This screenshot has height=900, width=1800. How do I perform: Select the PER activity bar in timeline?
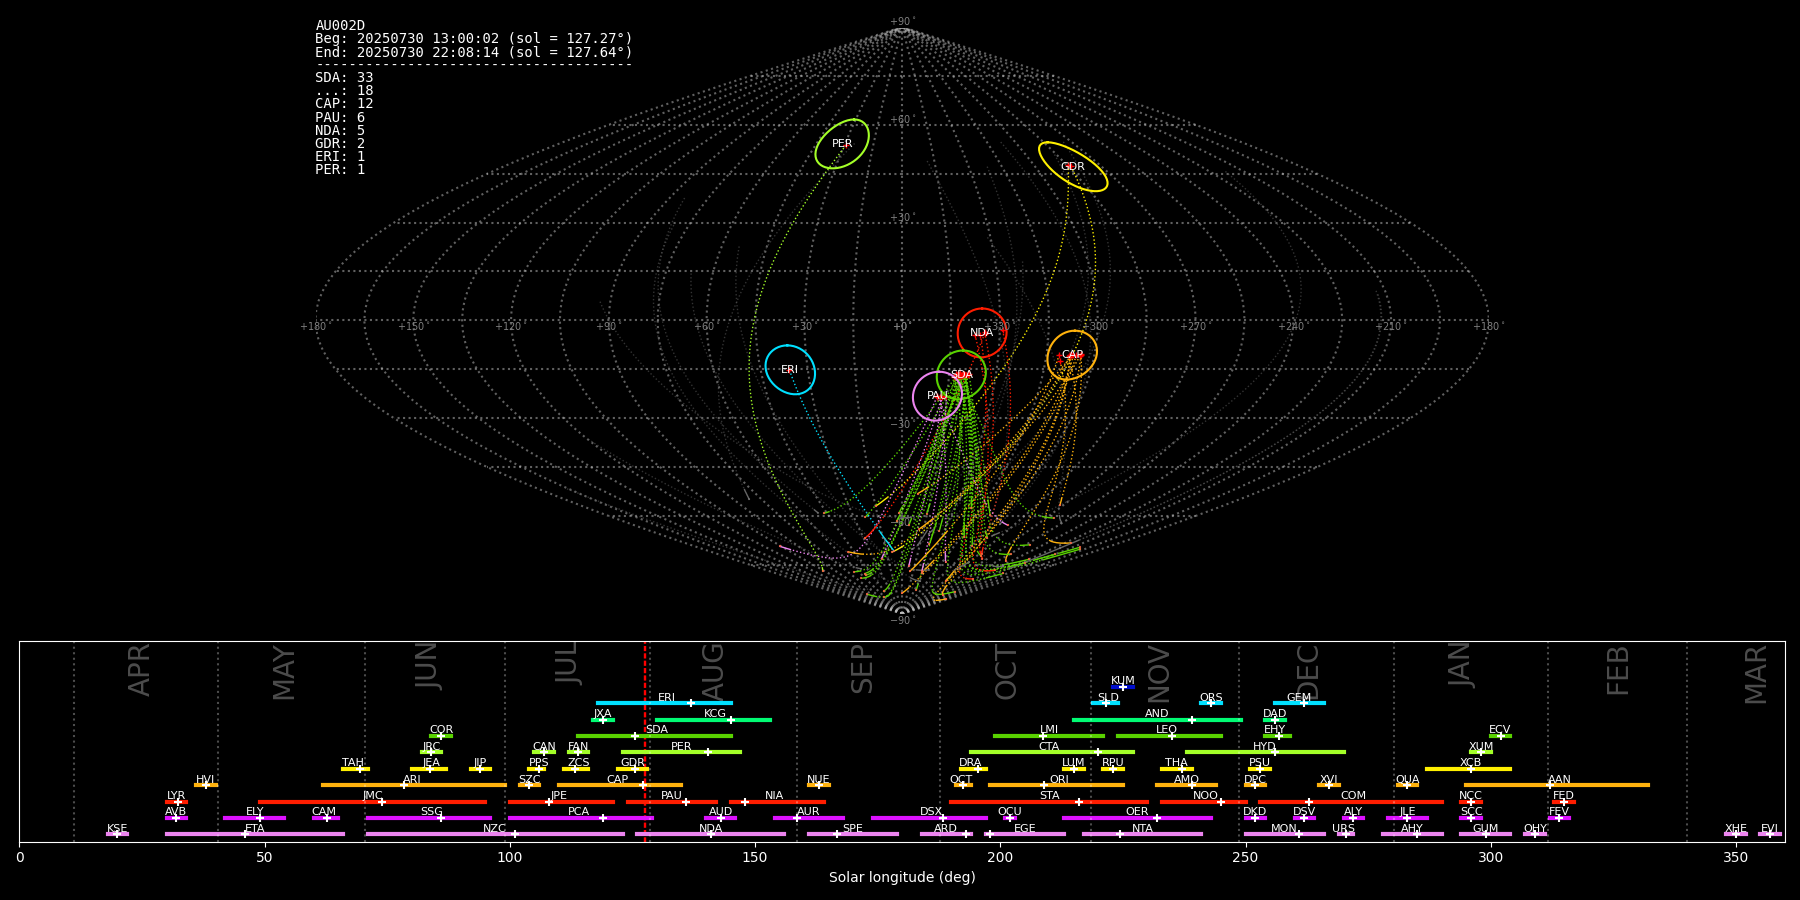[681, 752]
